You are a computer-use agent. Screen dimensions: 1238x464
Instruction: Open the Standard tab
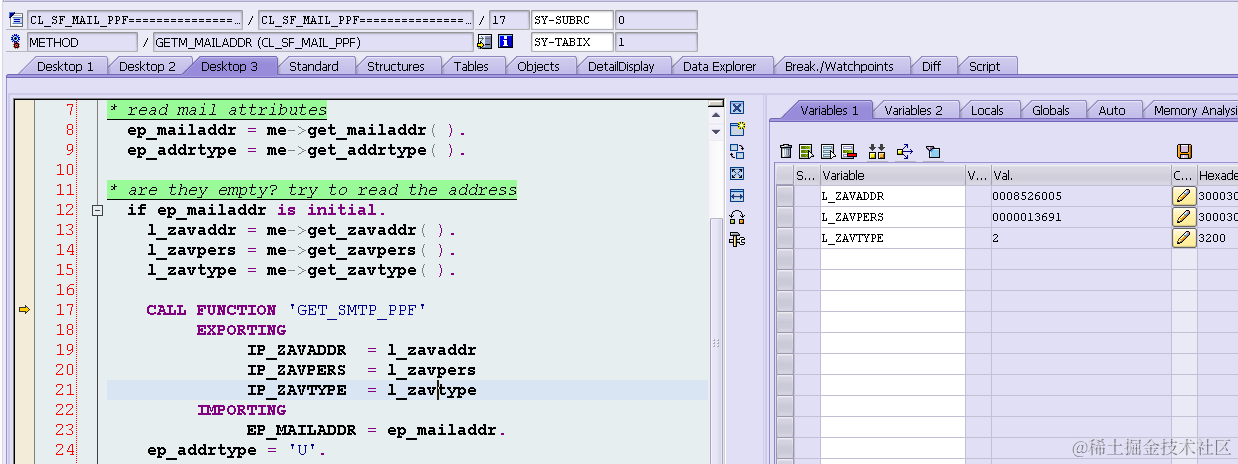[x=313, y=66]
